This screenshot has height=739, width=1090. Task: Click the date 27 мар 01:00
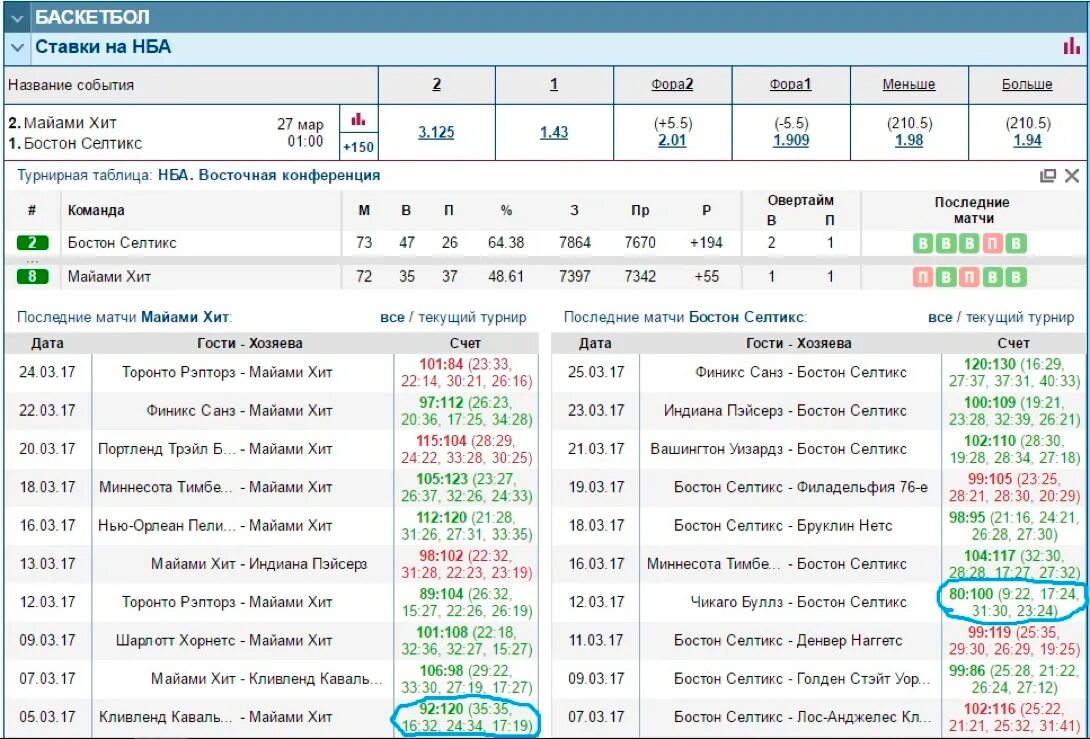(x=300, y=133)
